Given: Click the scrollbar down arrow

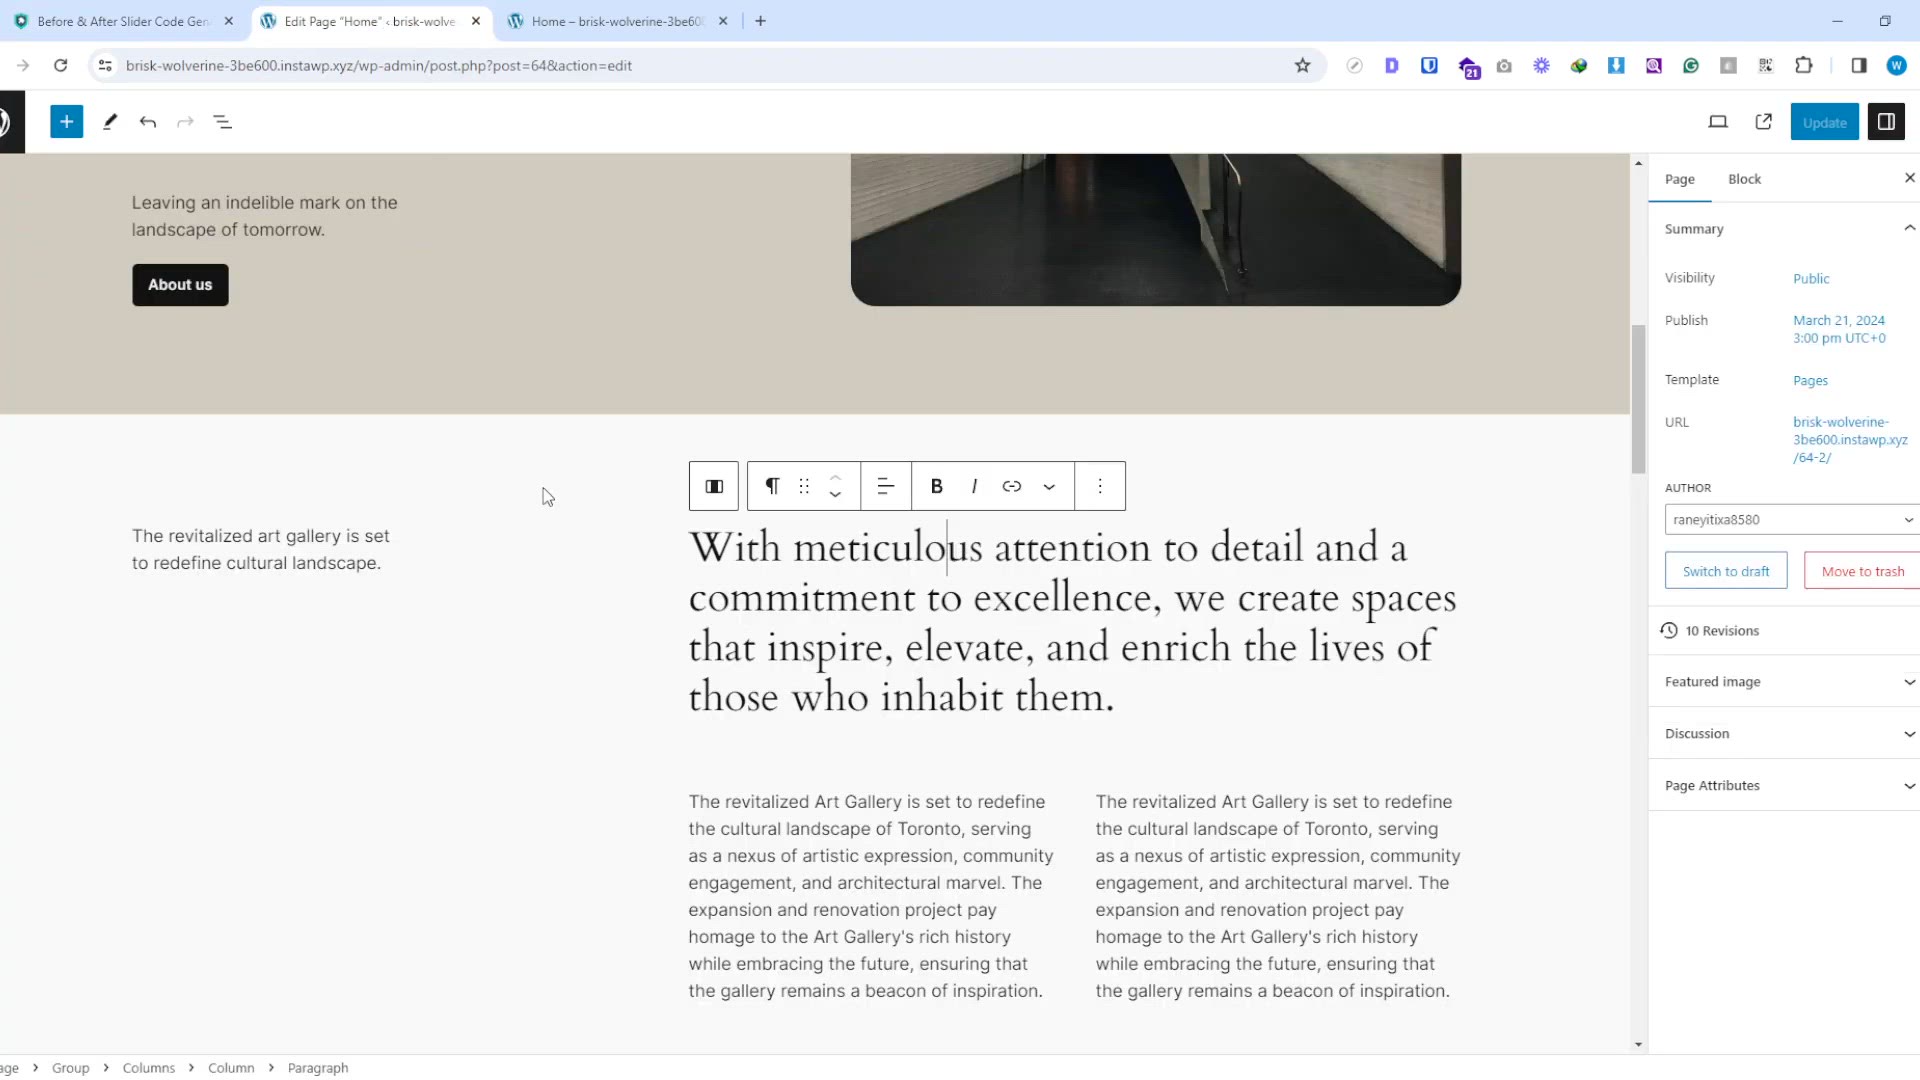Looking at the screenshot, I should [1638, 1044].
